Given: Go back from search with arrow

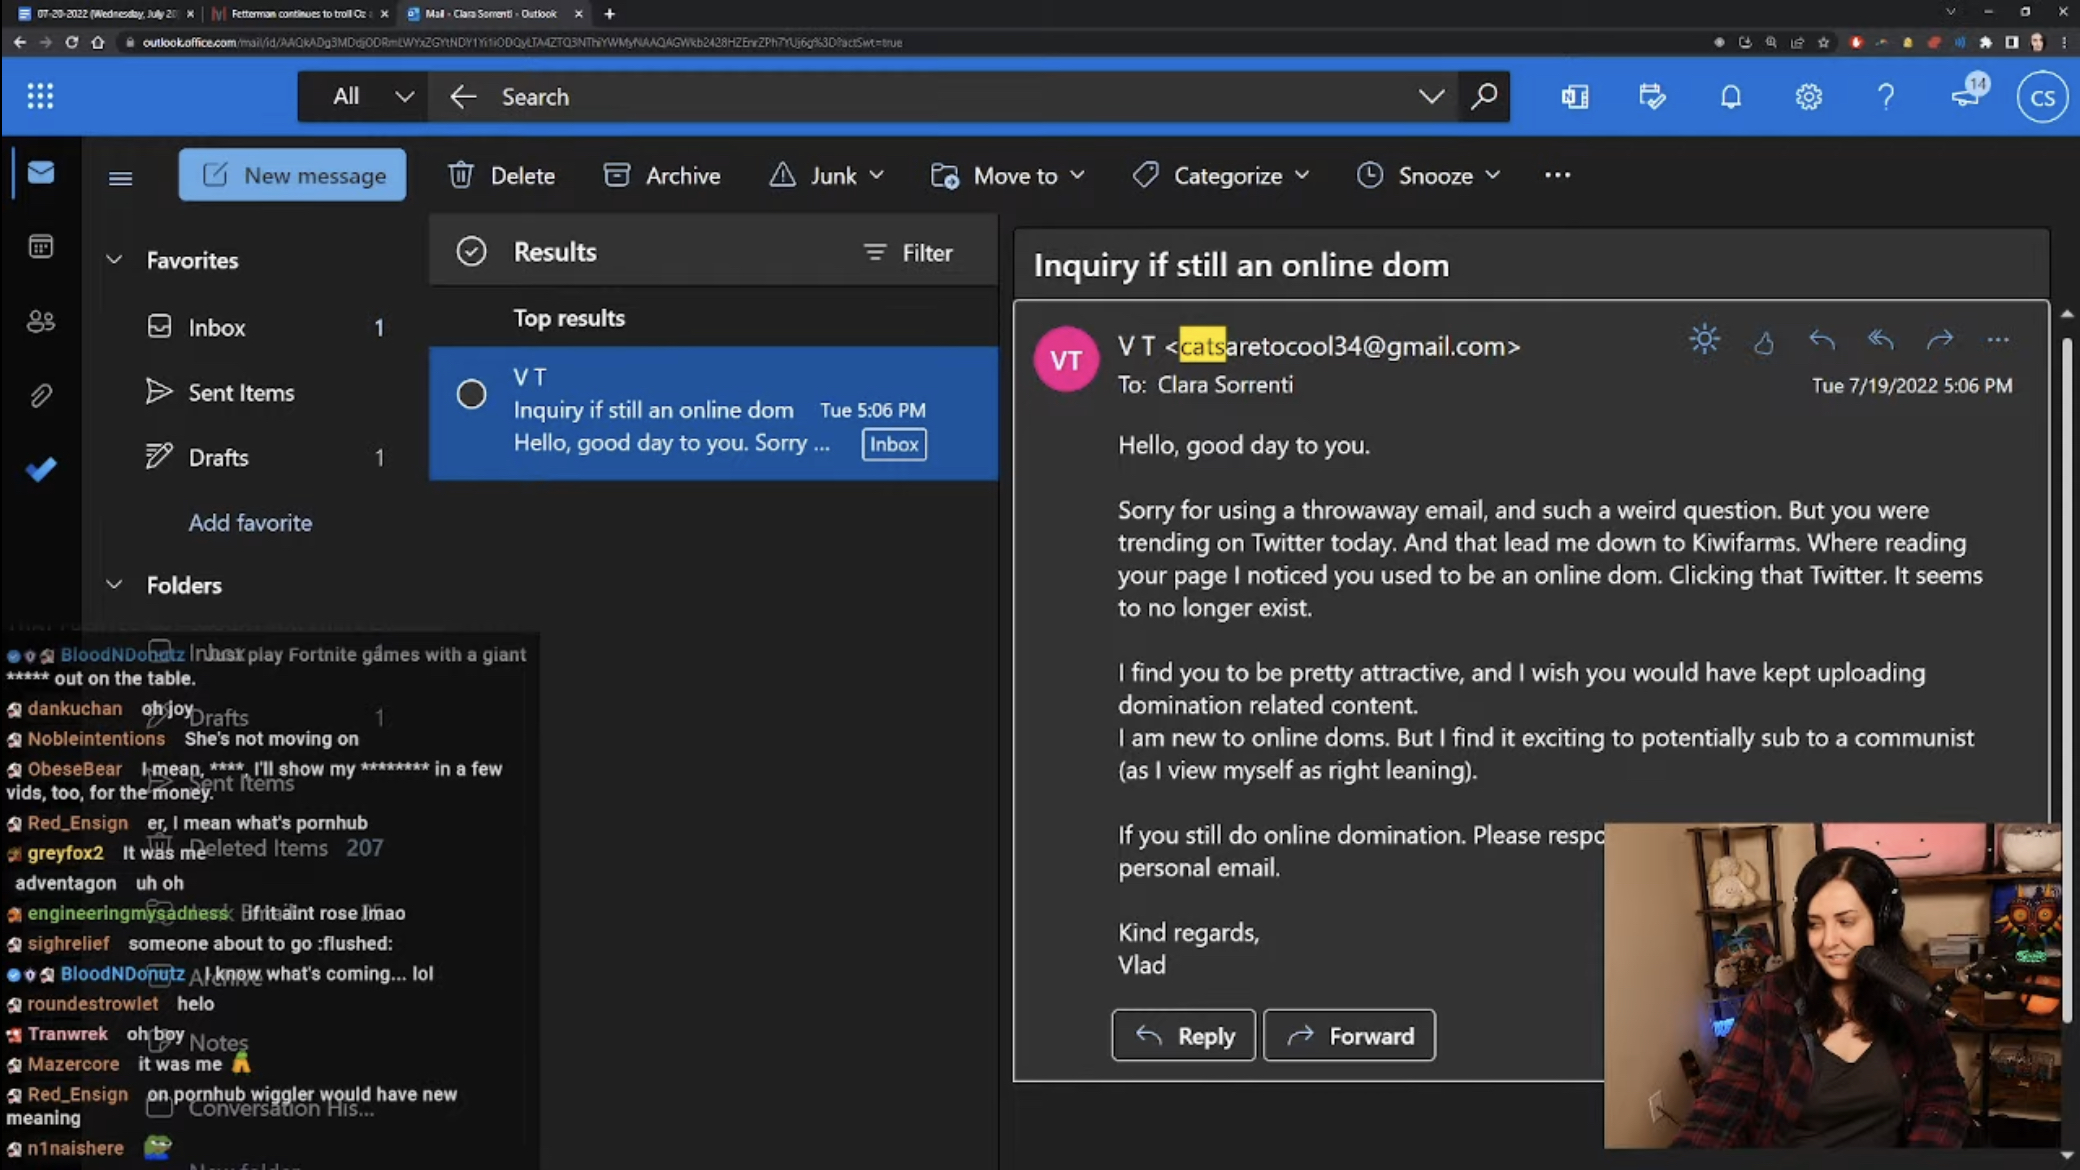Looking at the screenshot, I should tap(463, 96).
